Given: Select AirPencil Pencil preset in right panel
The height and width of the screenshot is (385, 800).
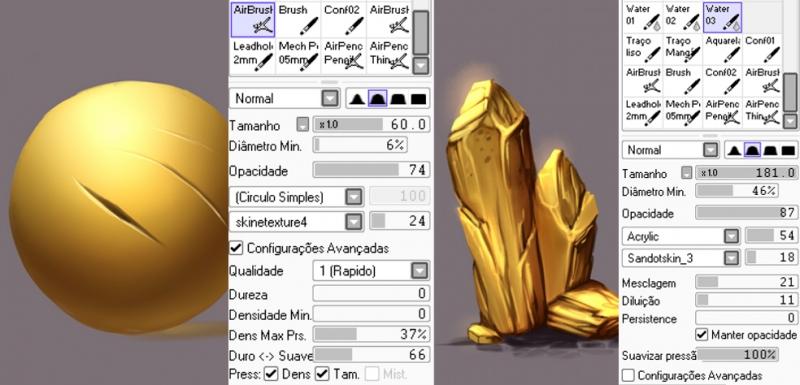Looking at the screenshot, I should 722,112.
